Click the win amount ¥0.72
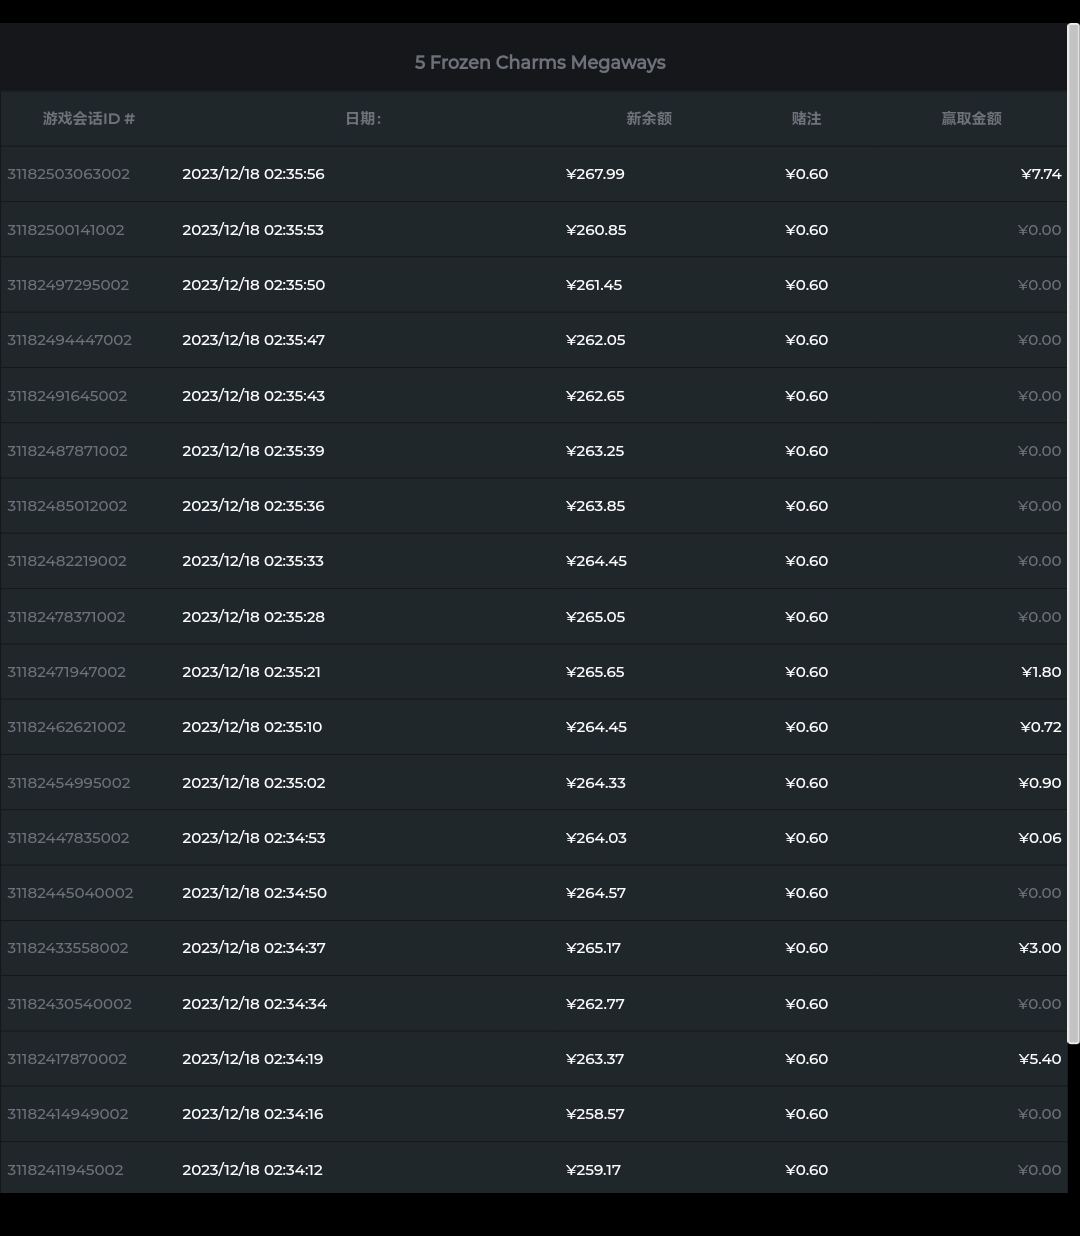 [x=1040, y=727]
